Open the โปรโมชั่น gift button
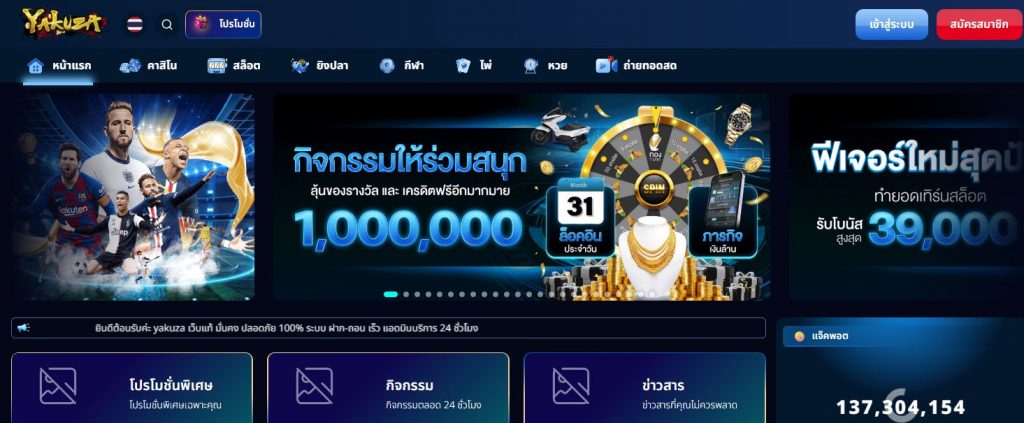Image resolution: width=1024 pixels, height=423 pixels. 223,24
